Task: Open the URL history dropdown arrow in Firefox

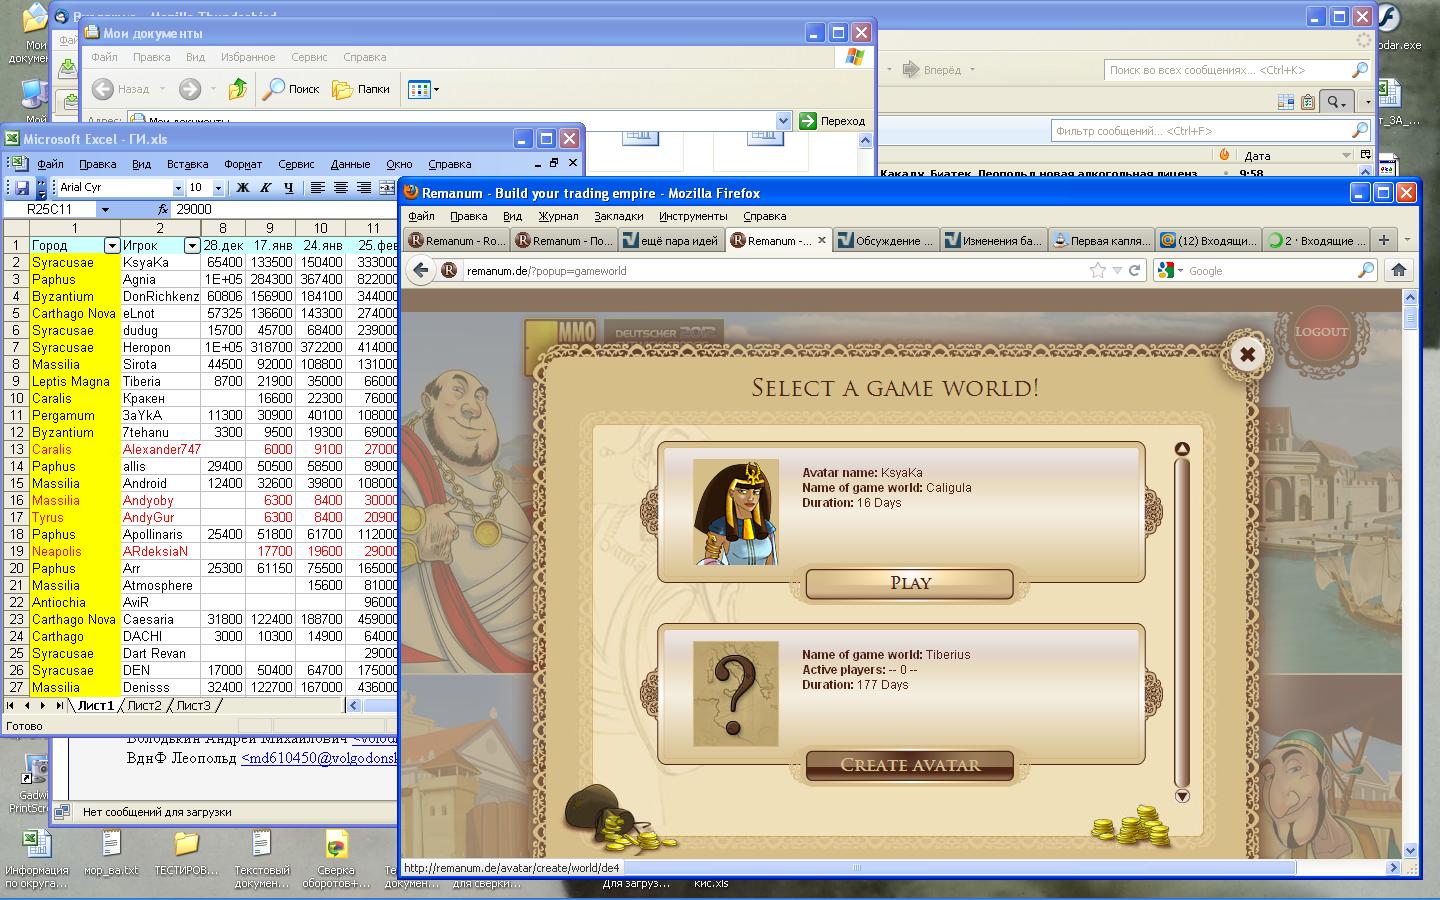Action: pos(1117,270)
